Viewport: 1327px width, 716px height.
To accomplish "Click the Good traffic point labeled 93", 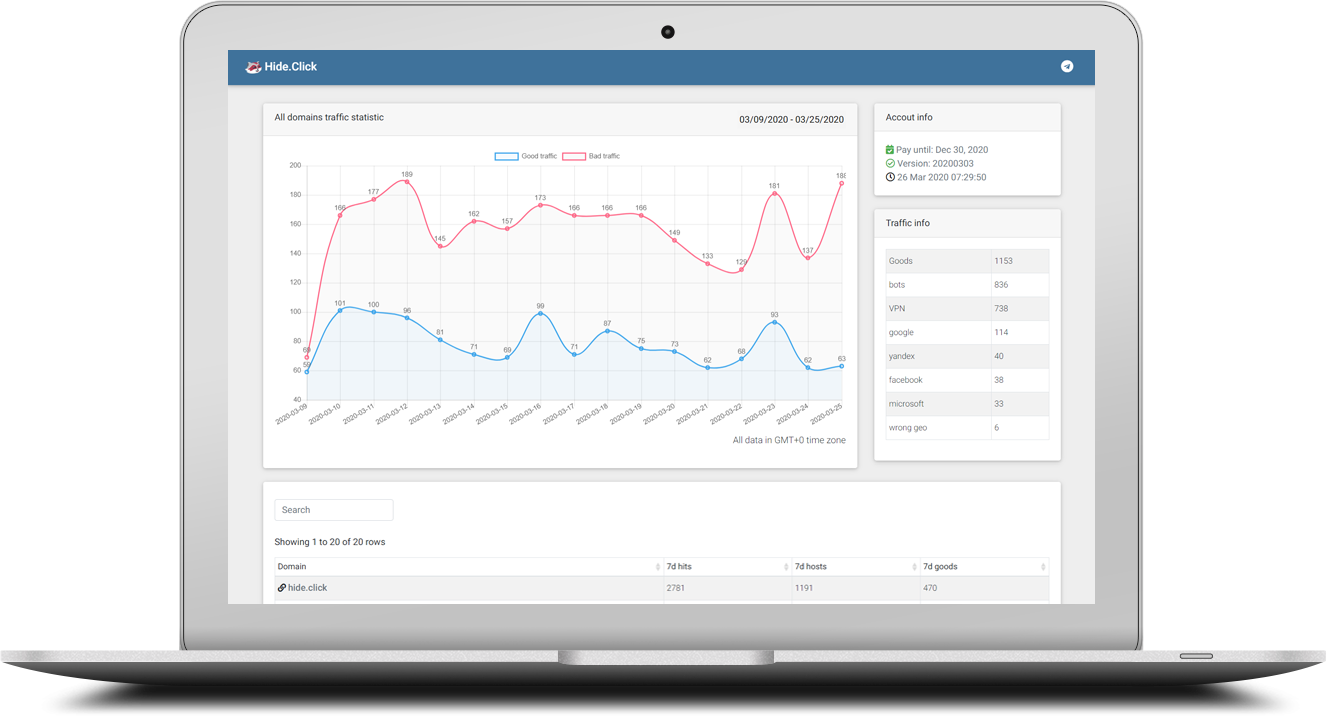I will (774, 322).
